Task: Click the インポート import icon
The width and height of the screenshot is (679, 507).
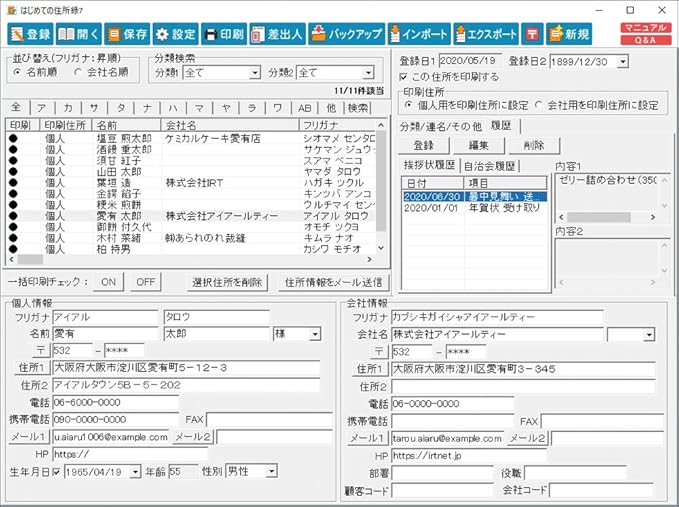Action: click(x=416, y=34)
